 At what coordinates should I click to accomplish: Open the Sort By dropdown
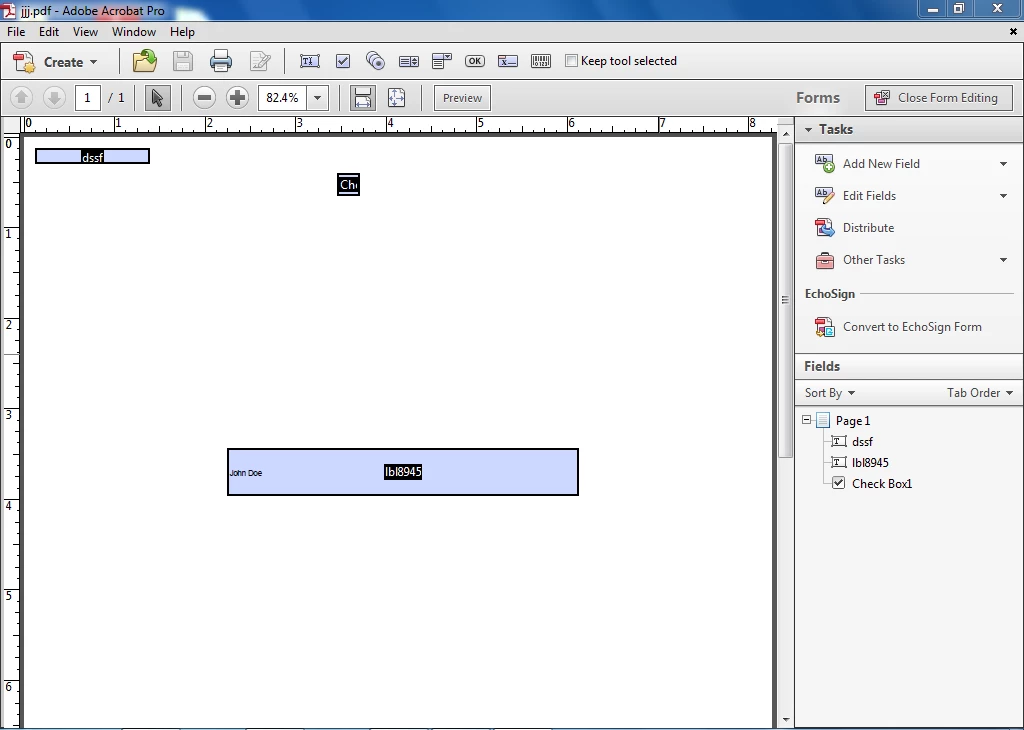[829, 392]
